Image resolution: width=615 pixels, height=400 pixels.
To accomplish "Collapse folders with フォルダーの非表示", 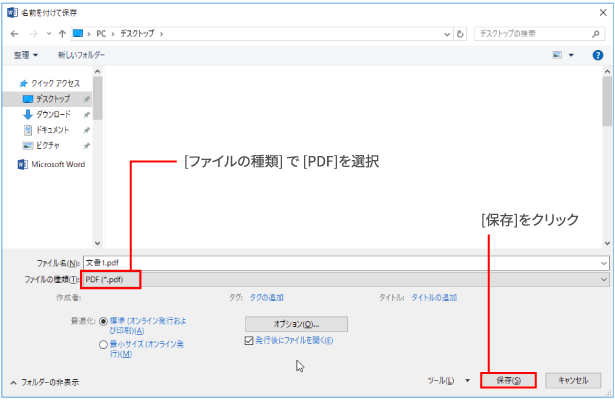I will [44, 381].
